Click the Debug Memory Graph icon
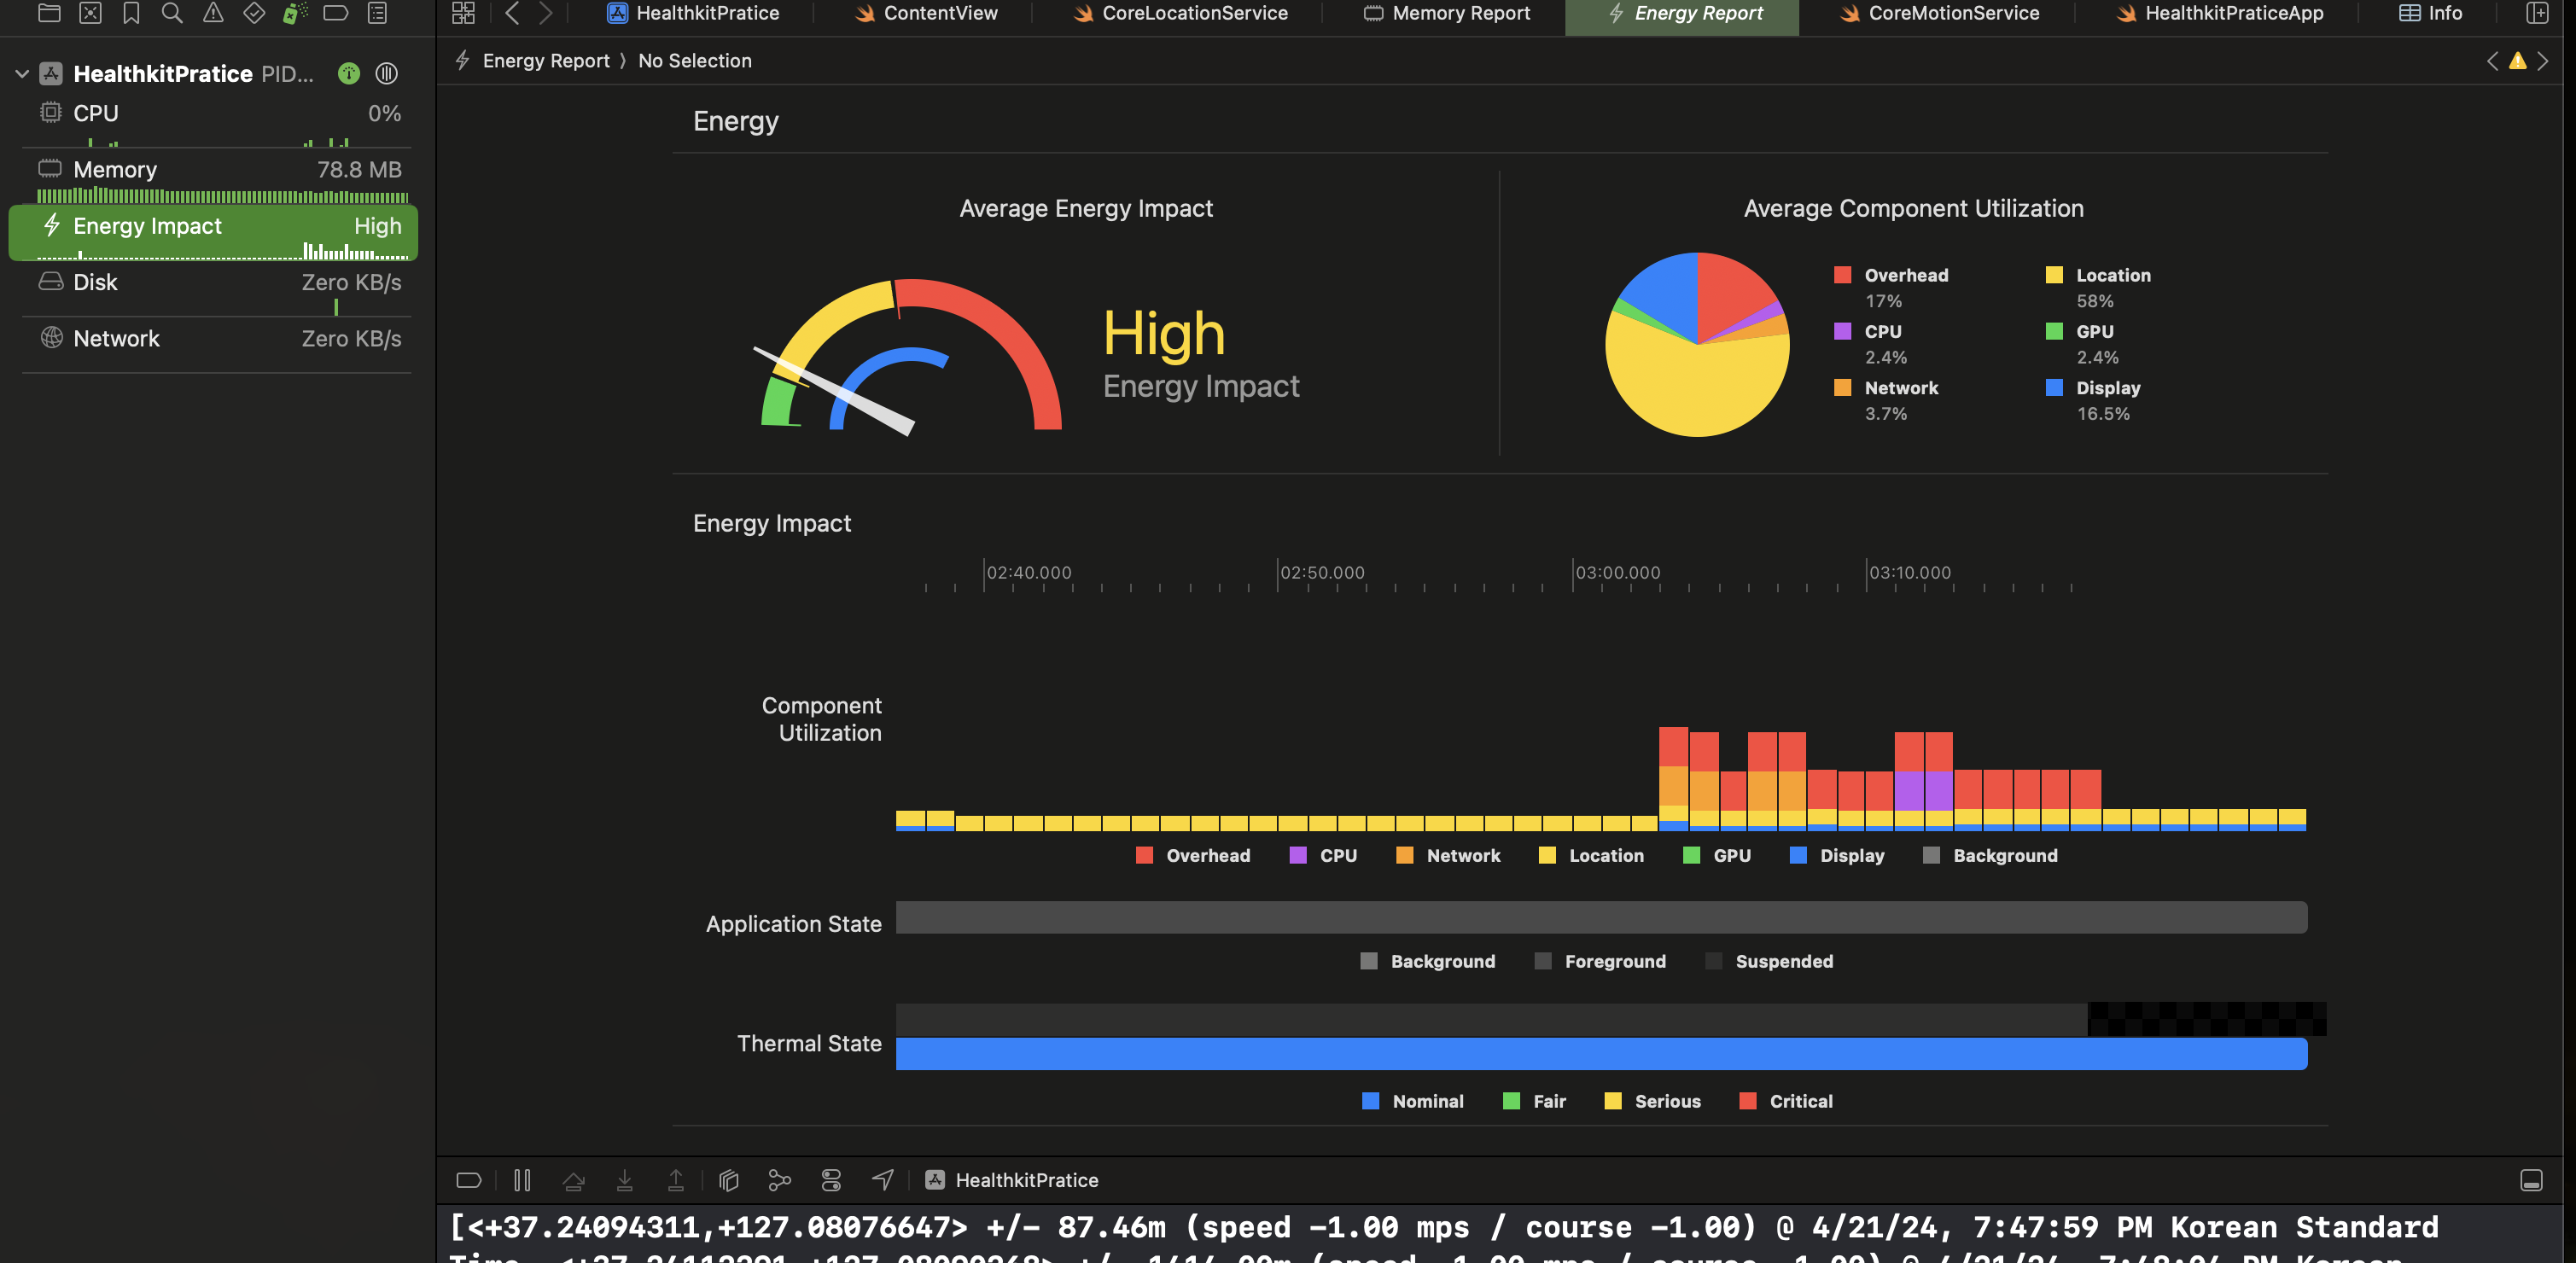Screen dimensions: 2576x1263 point(779,1180)
